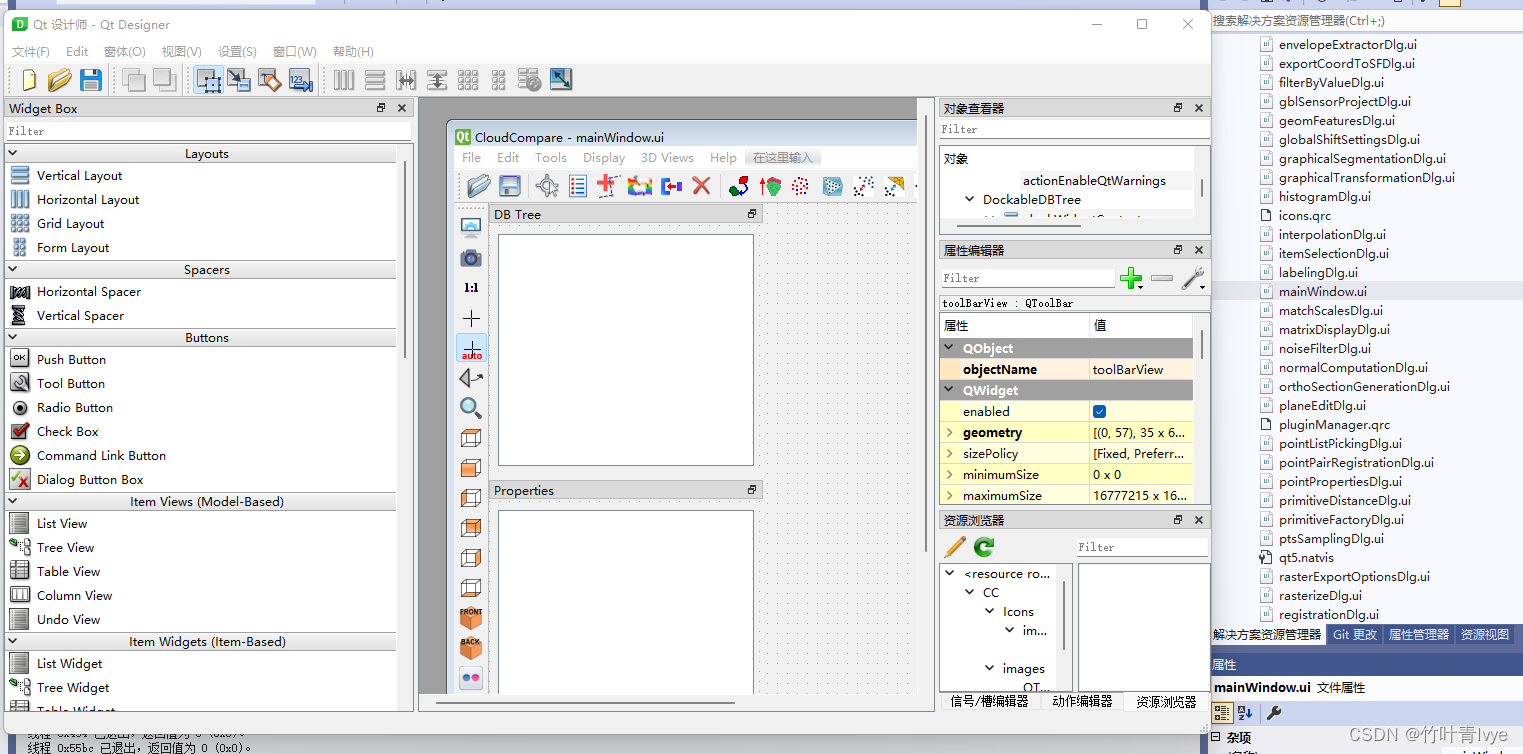The width and height of the screenshot is (1523, 754).
Task: Click the resource browser Filter field
Action: coord(1142,547)
